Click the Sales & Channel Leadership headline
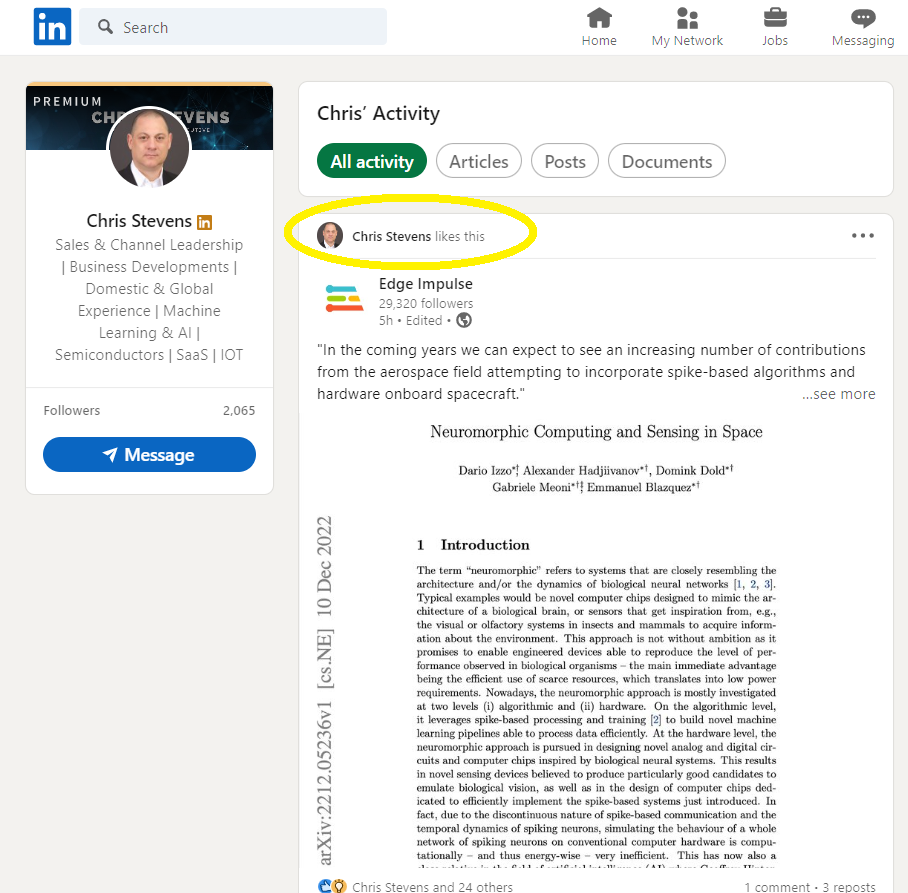Screen dimensions: 908x893 [x=149, y=299]
